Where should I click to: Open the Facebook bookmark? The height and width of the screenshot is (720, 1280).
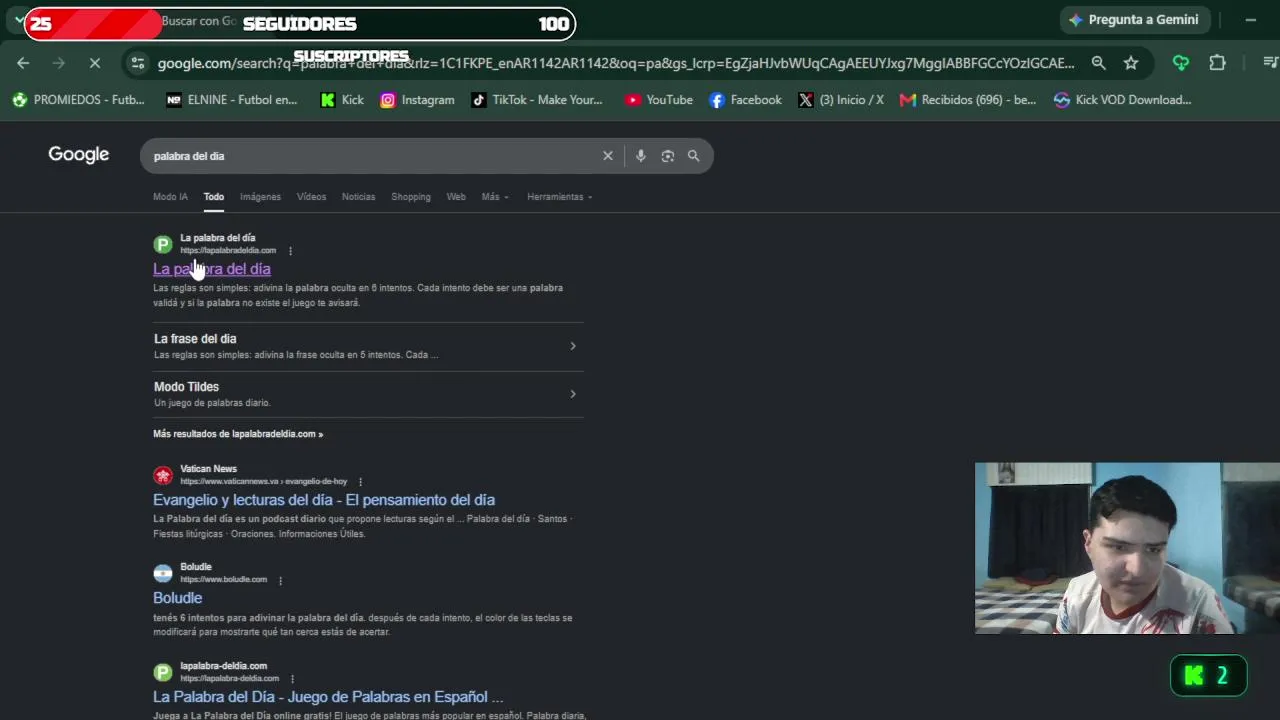point(746,100)
